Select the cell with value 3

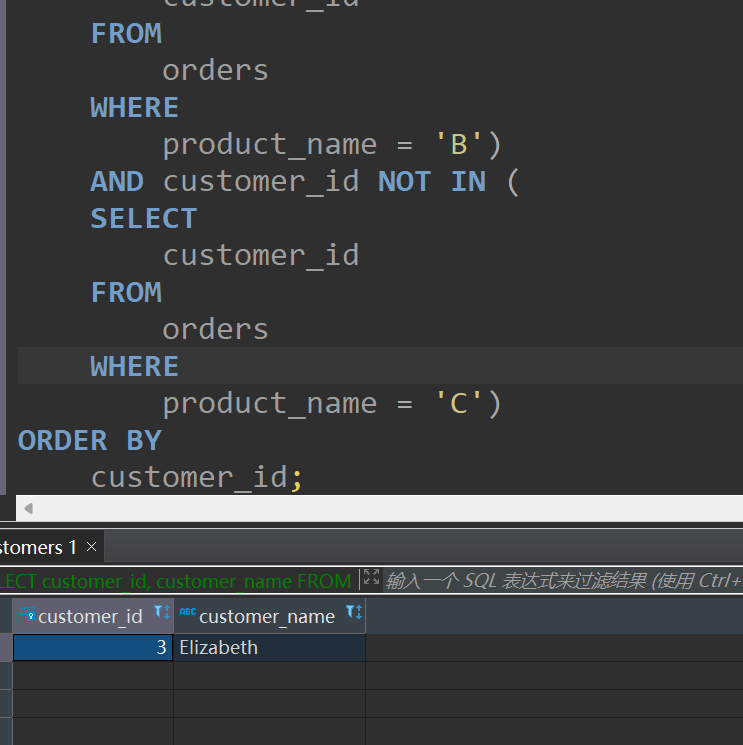click(93, 648)
